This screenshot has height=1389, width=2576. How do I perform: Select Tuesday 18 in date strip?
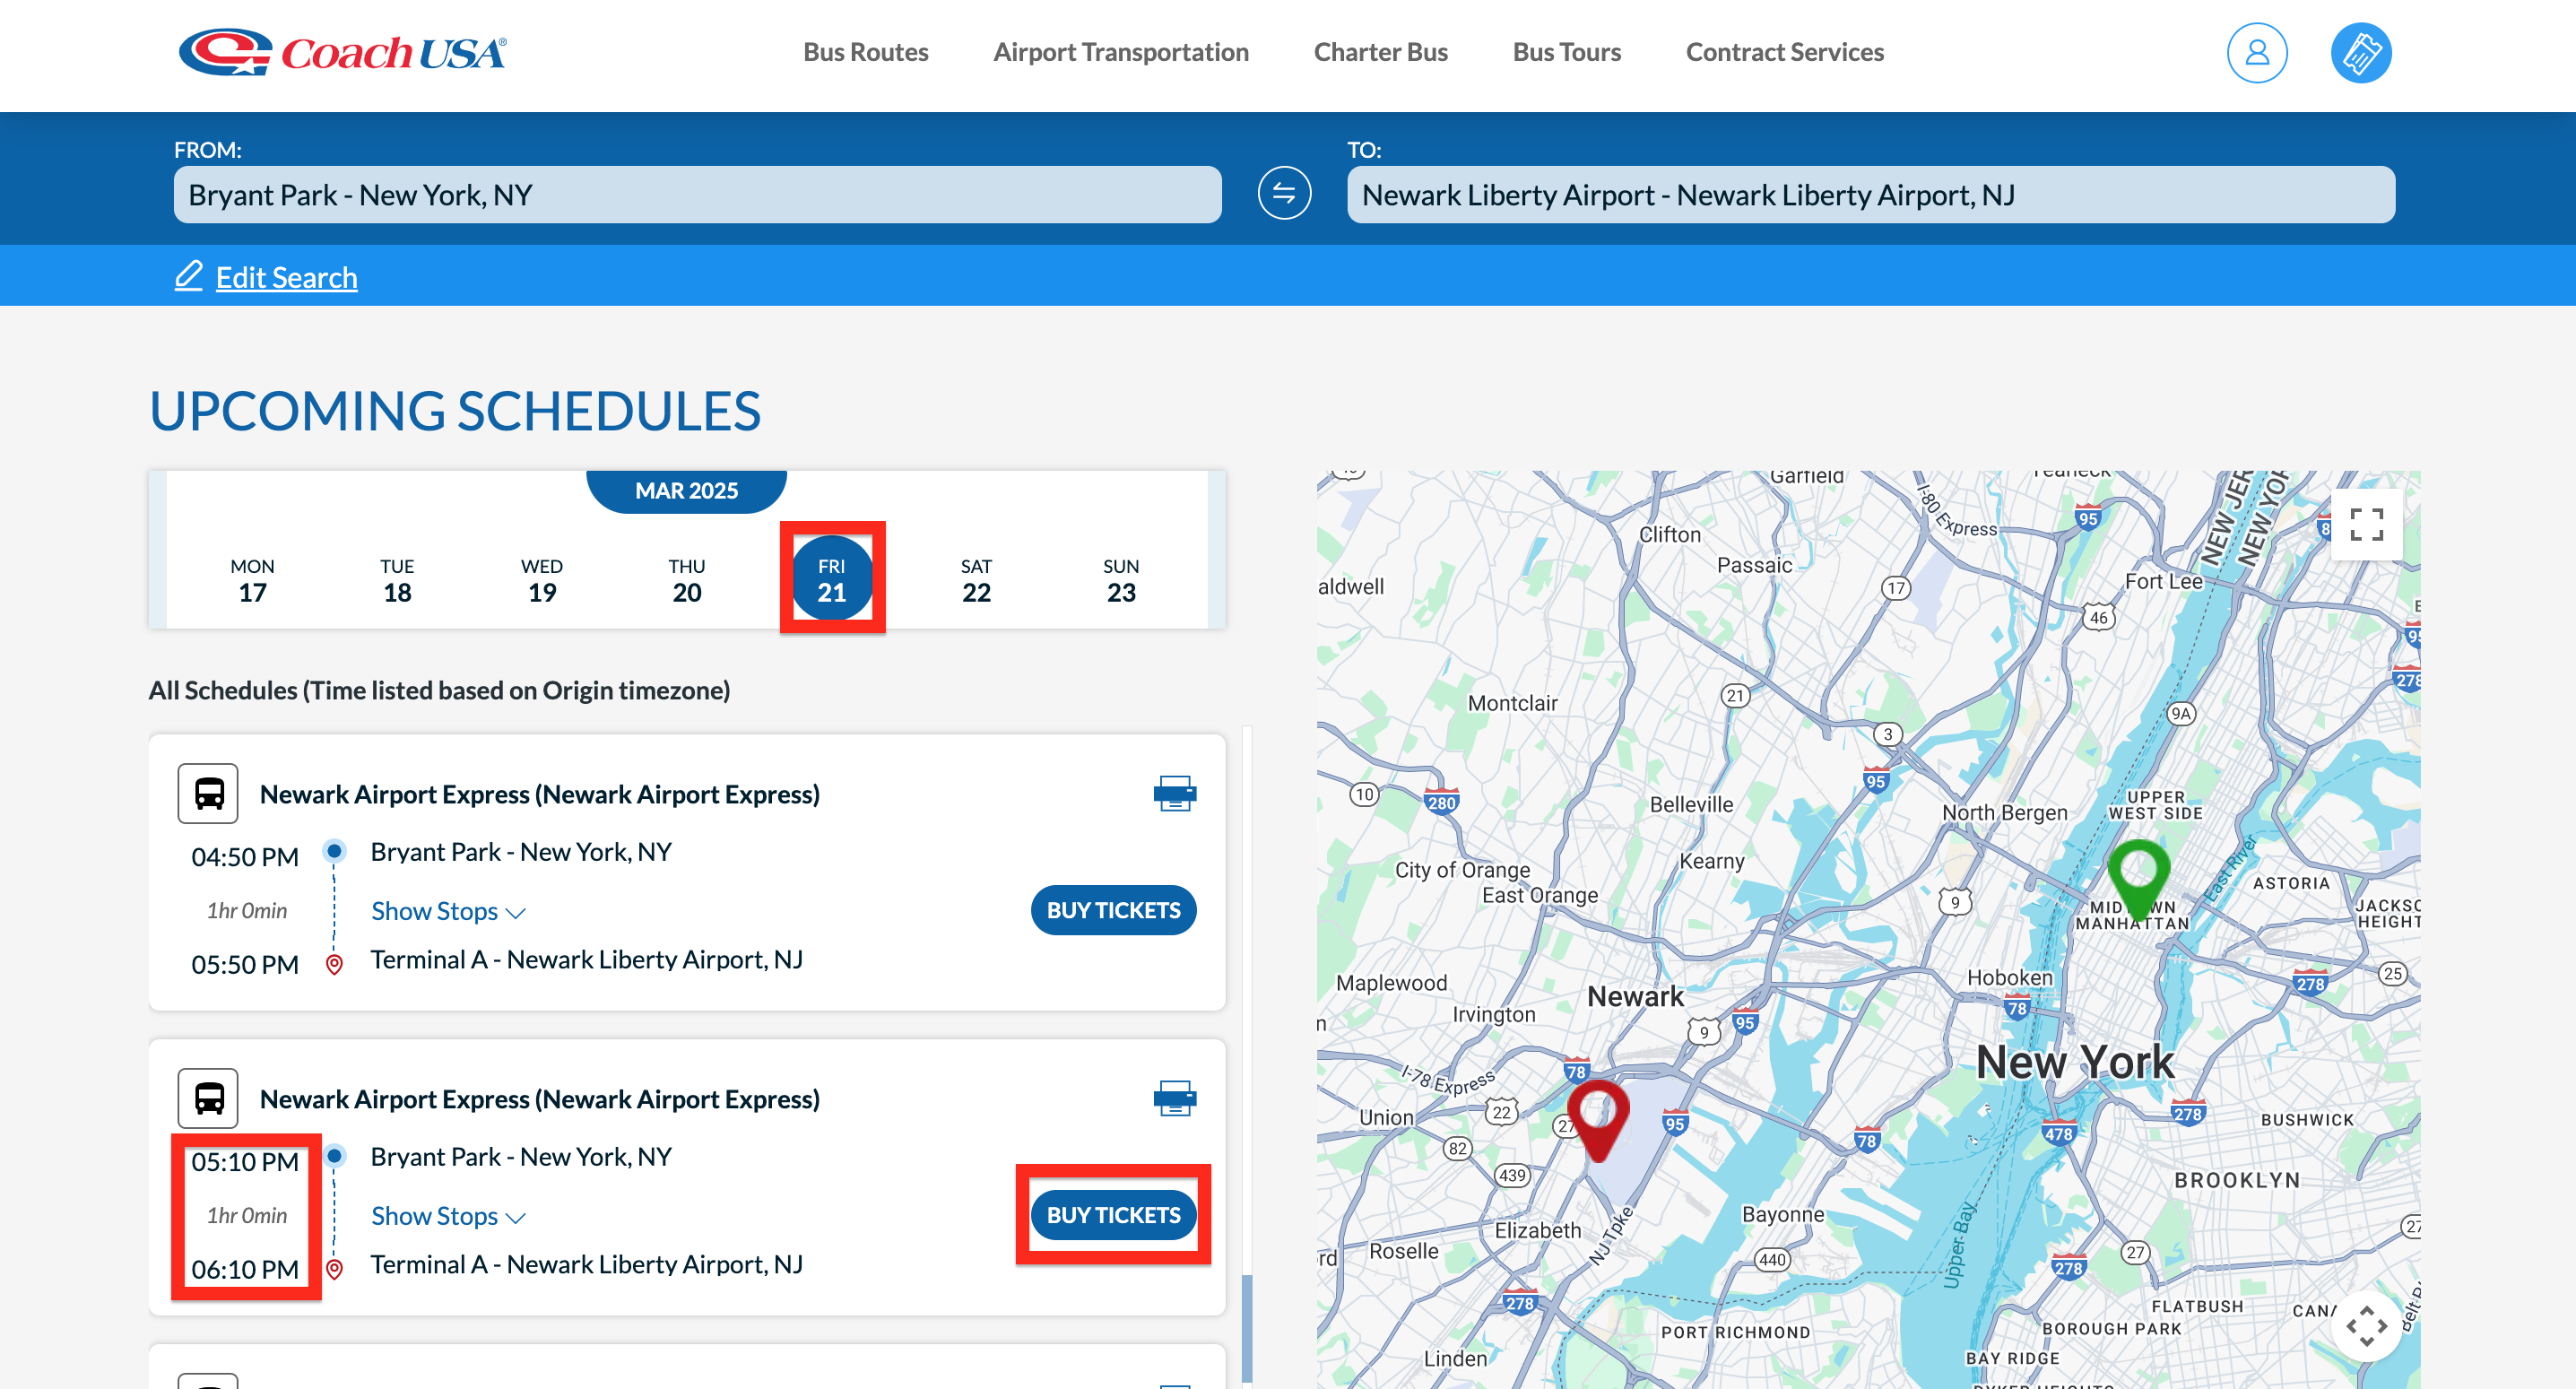[397, 580]
